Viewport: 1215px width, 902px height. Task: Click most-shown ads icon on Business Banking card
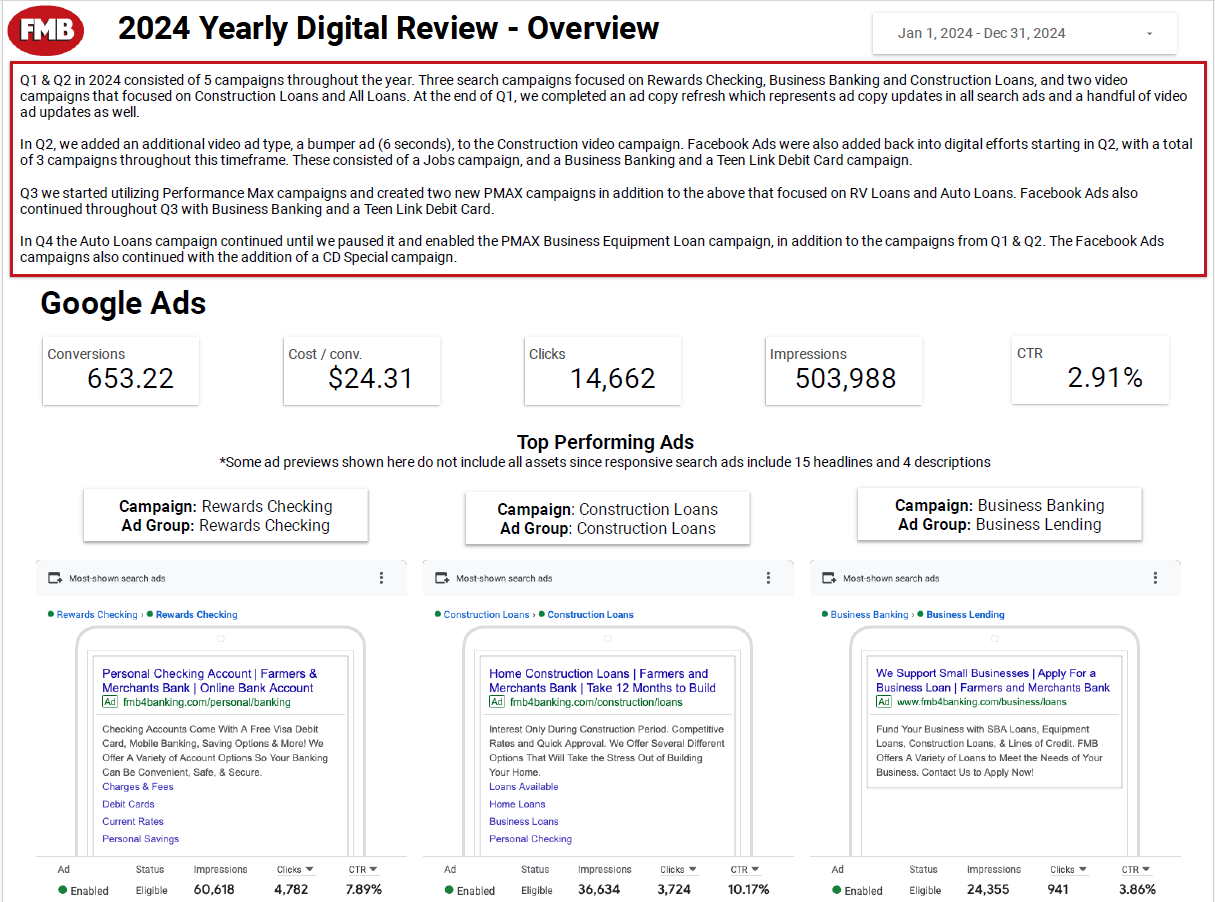[829, 578]
